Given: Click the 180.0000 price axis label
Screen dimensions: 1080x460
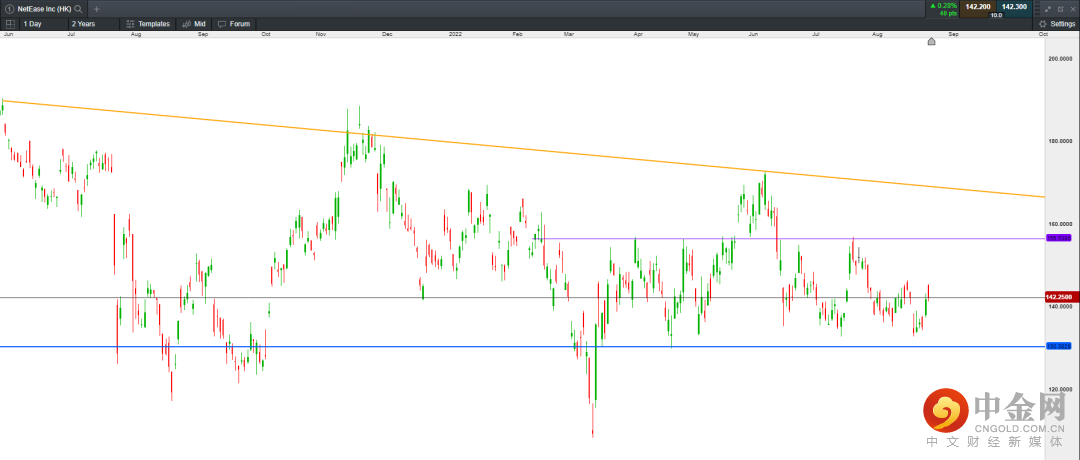Looking at the screenshot, I should click(x=1059, y=142).
